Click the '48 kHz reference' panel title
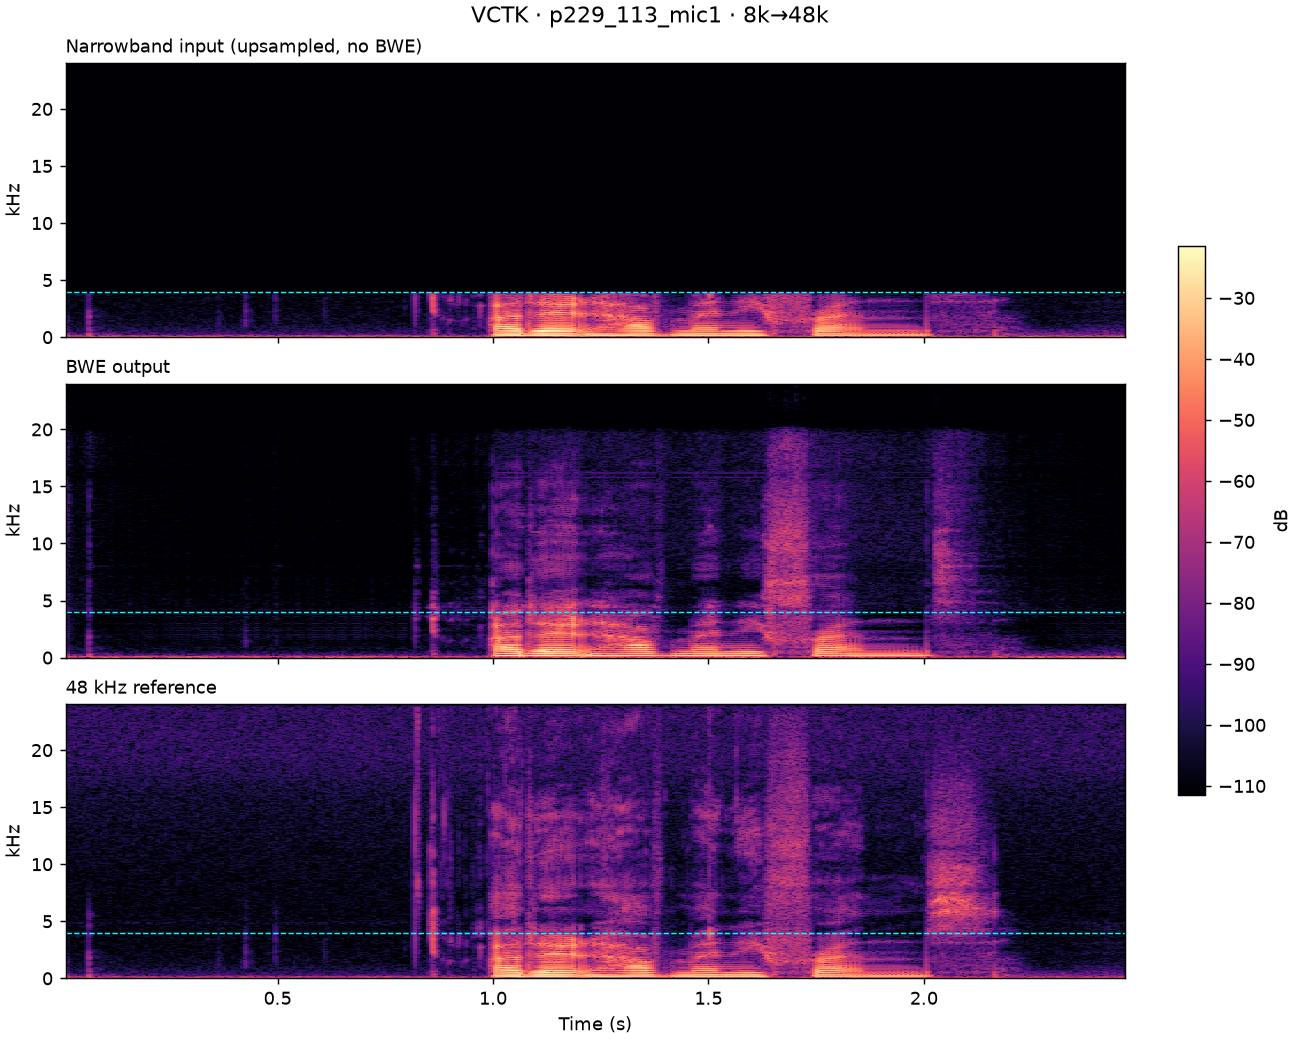Image resolution: width=1300 pixels, height=1040 pixels. 141,687
